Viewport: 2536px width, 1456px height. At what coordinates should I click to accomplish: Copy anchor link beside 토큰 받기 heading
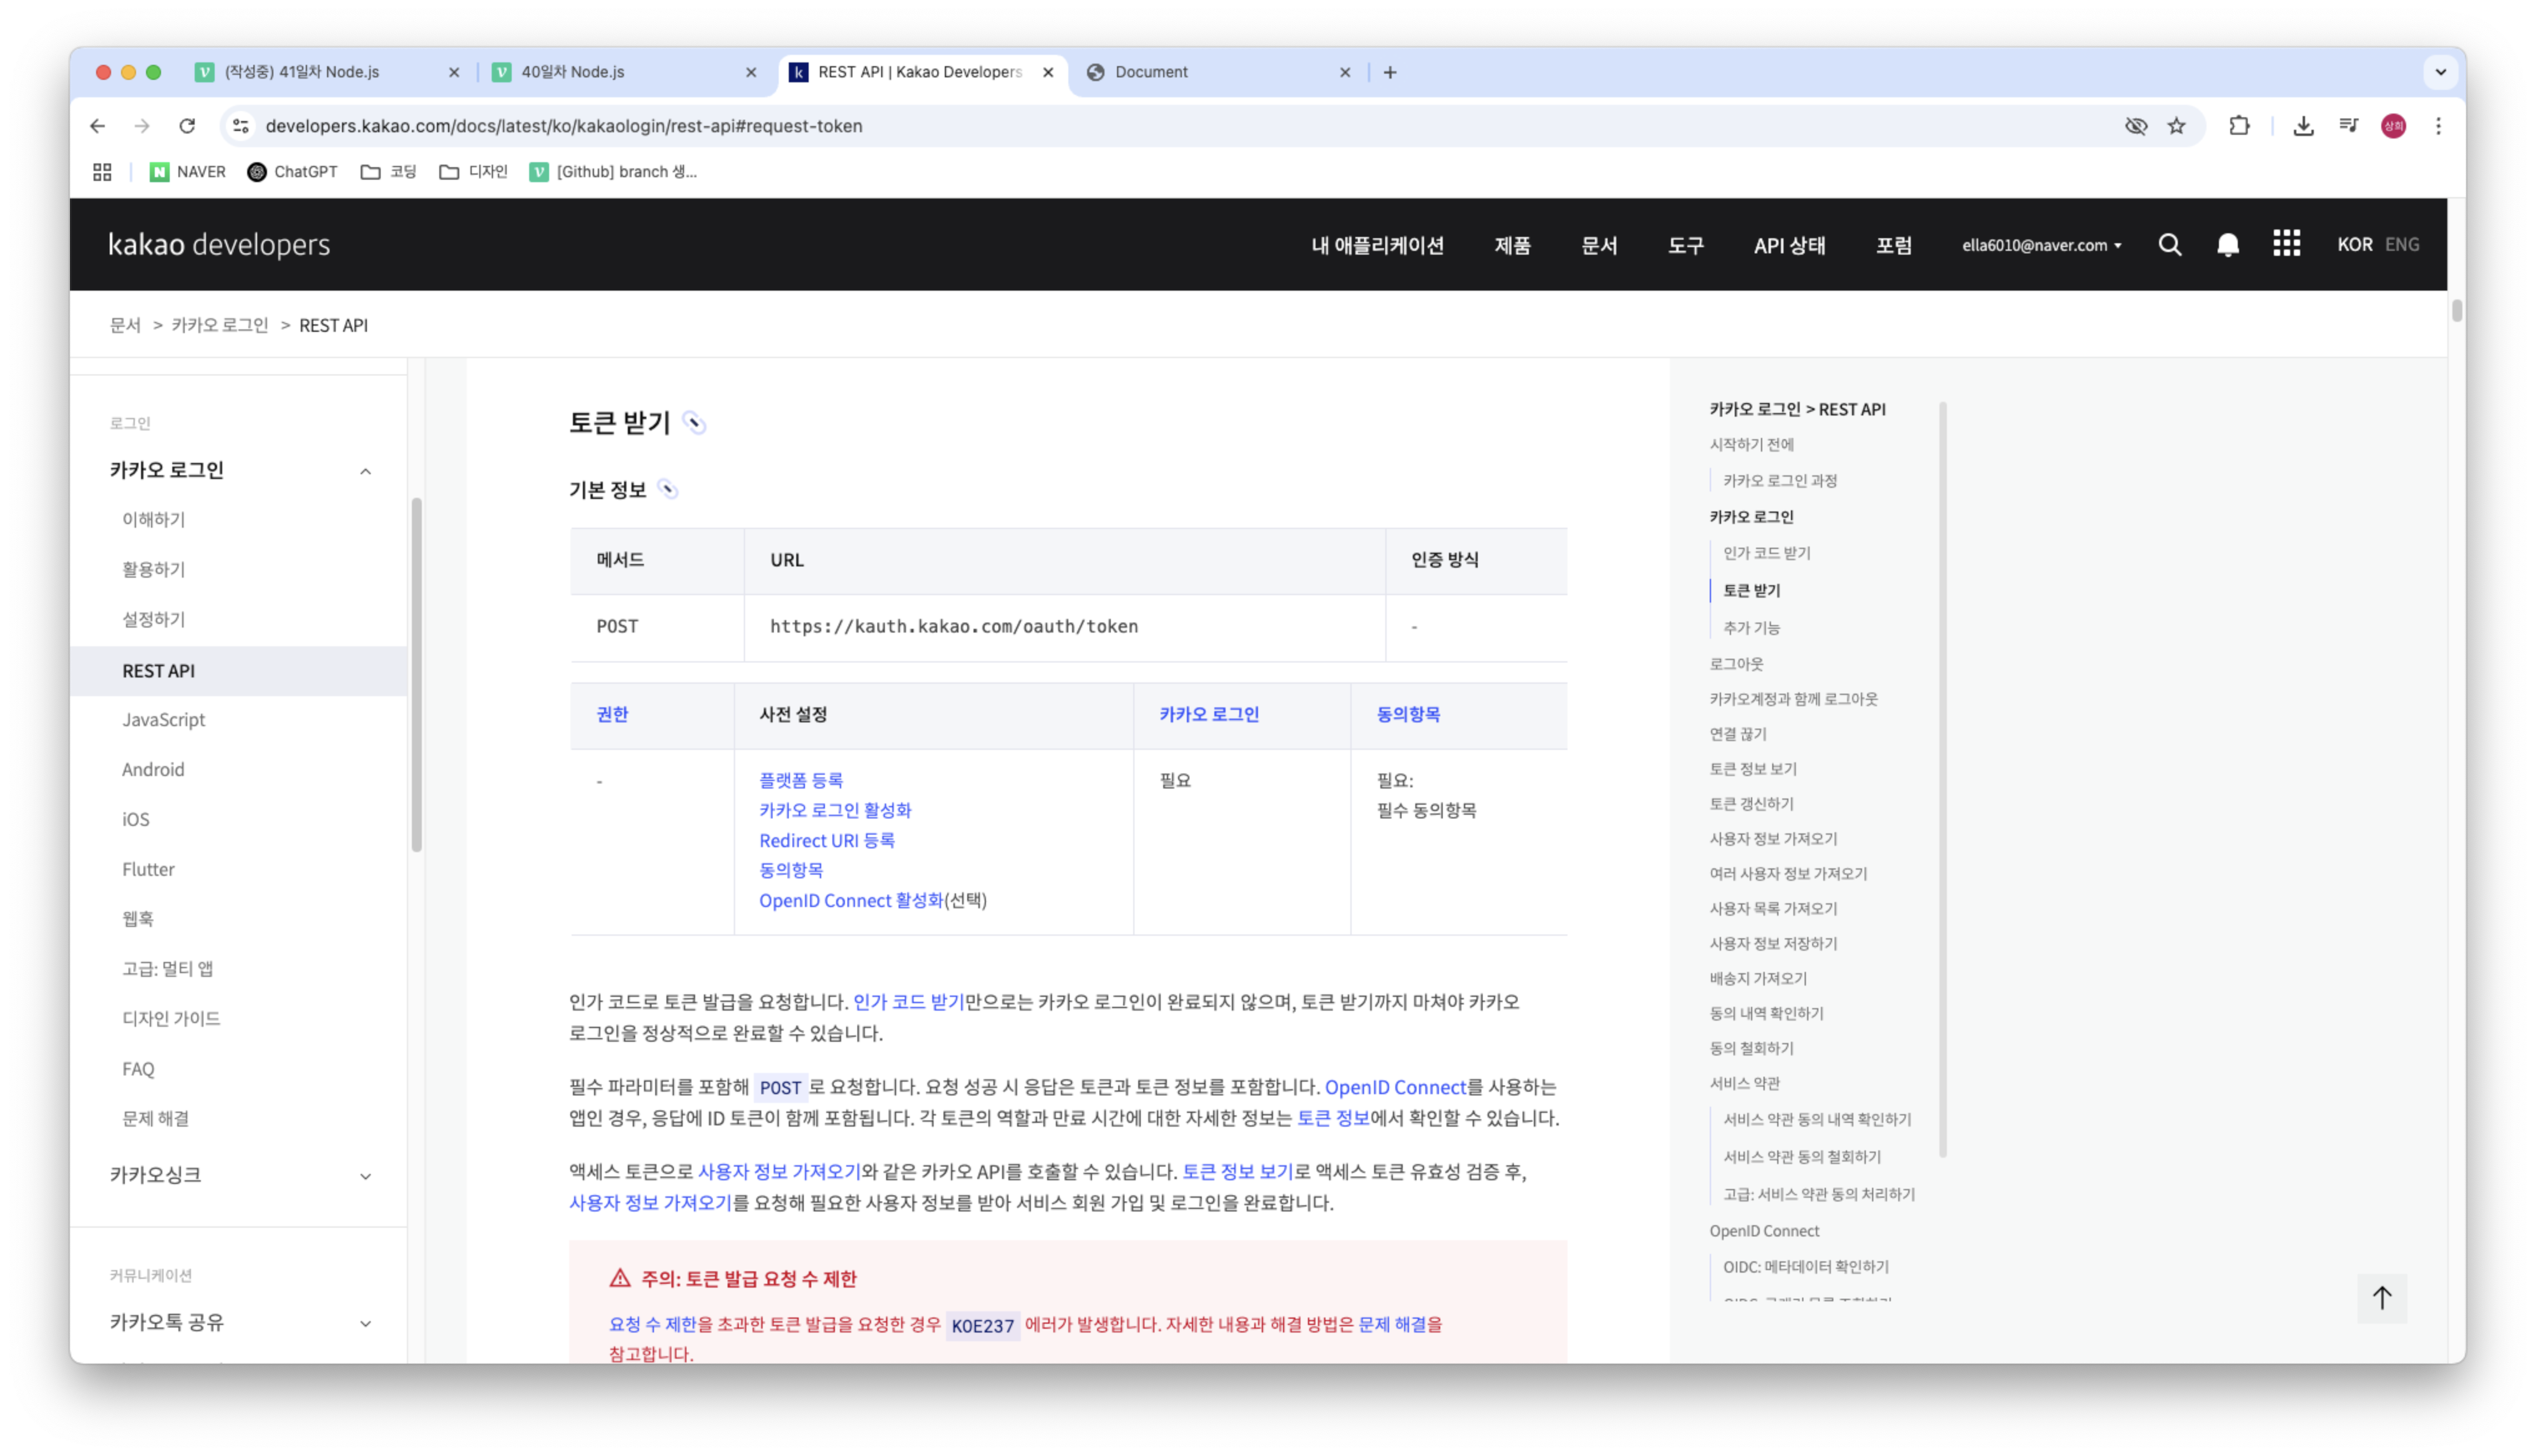click(694, 423)
